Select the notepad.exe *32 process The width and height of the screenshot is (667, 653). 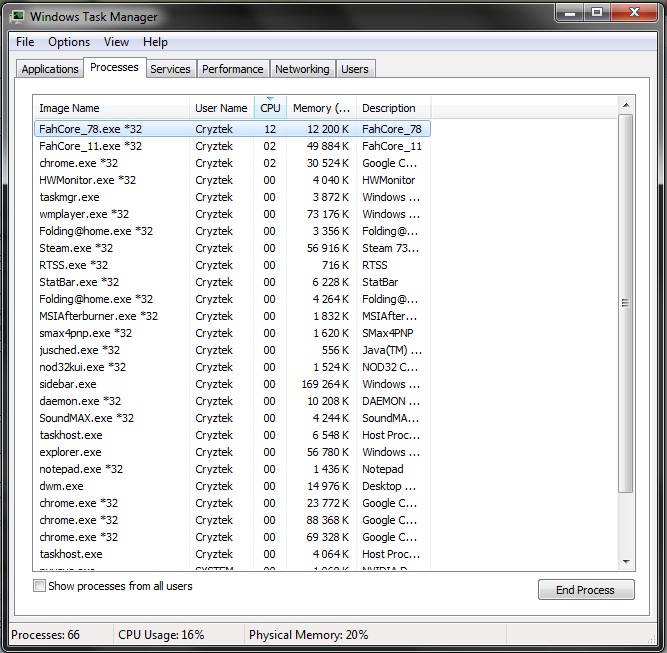coord(232,469)
